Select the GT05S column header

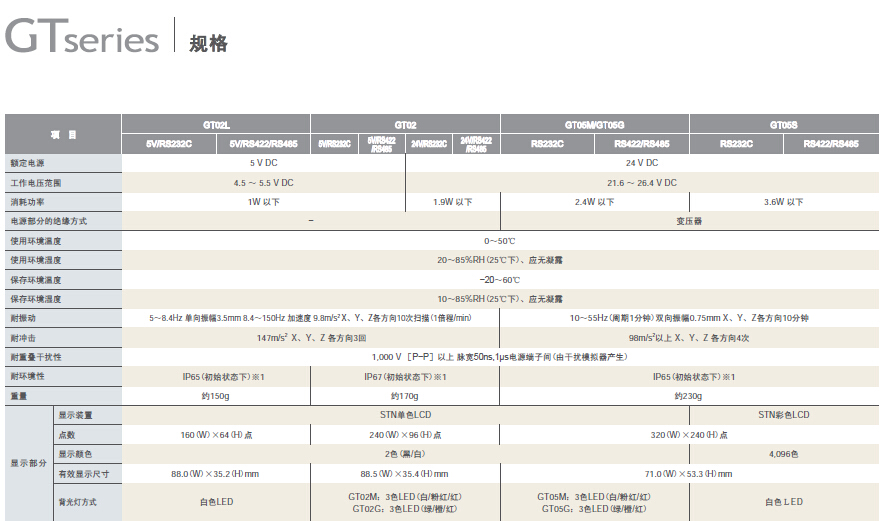tap(783, 125)
